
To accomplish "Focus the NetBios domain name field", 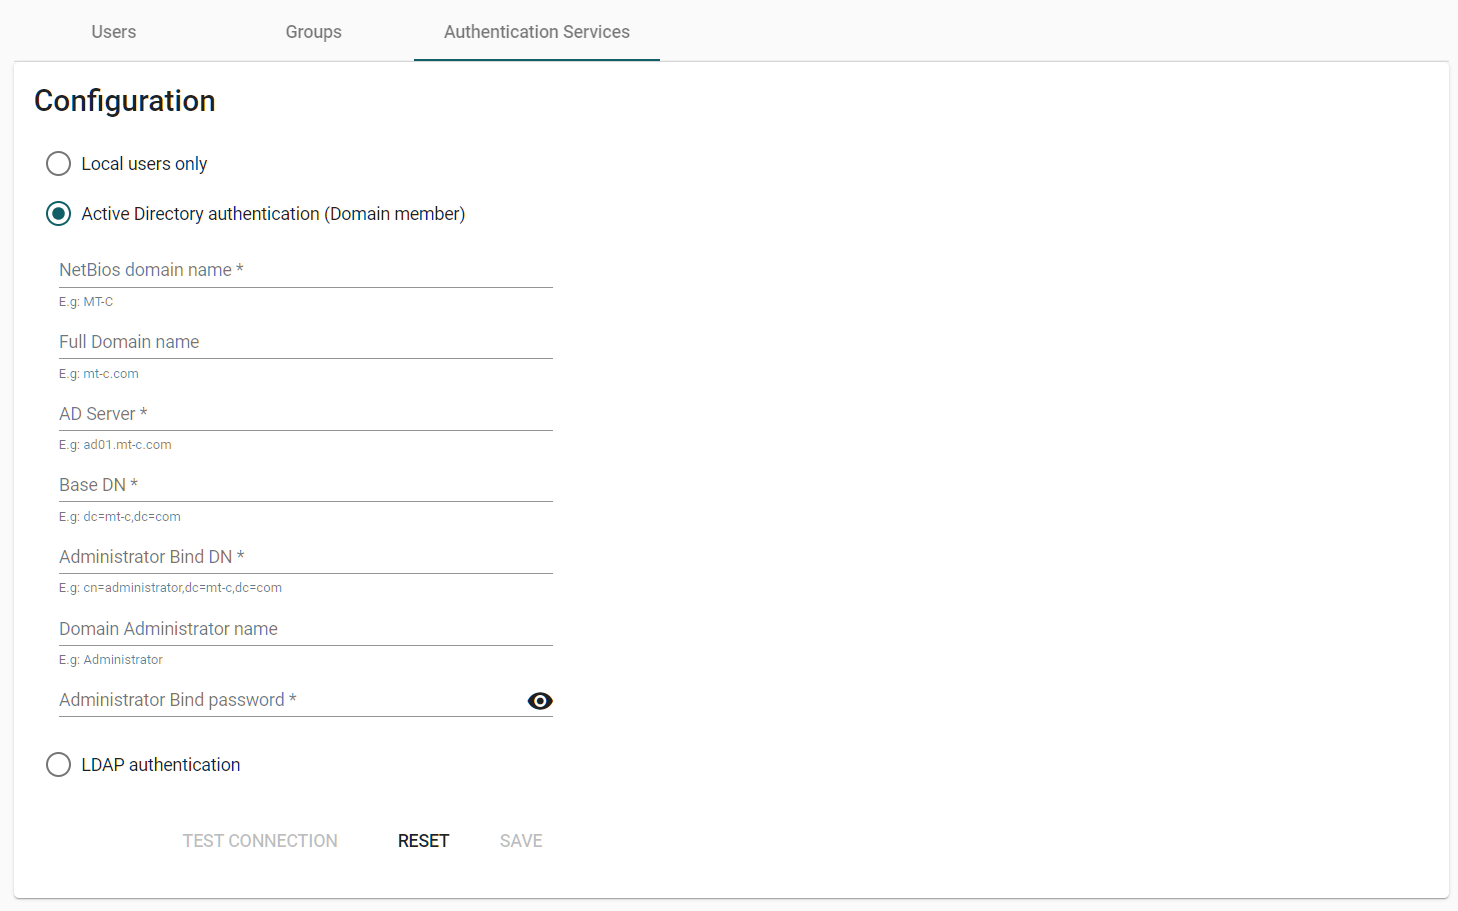I will 306,270.
